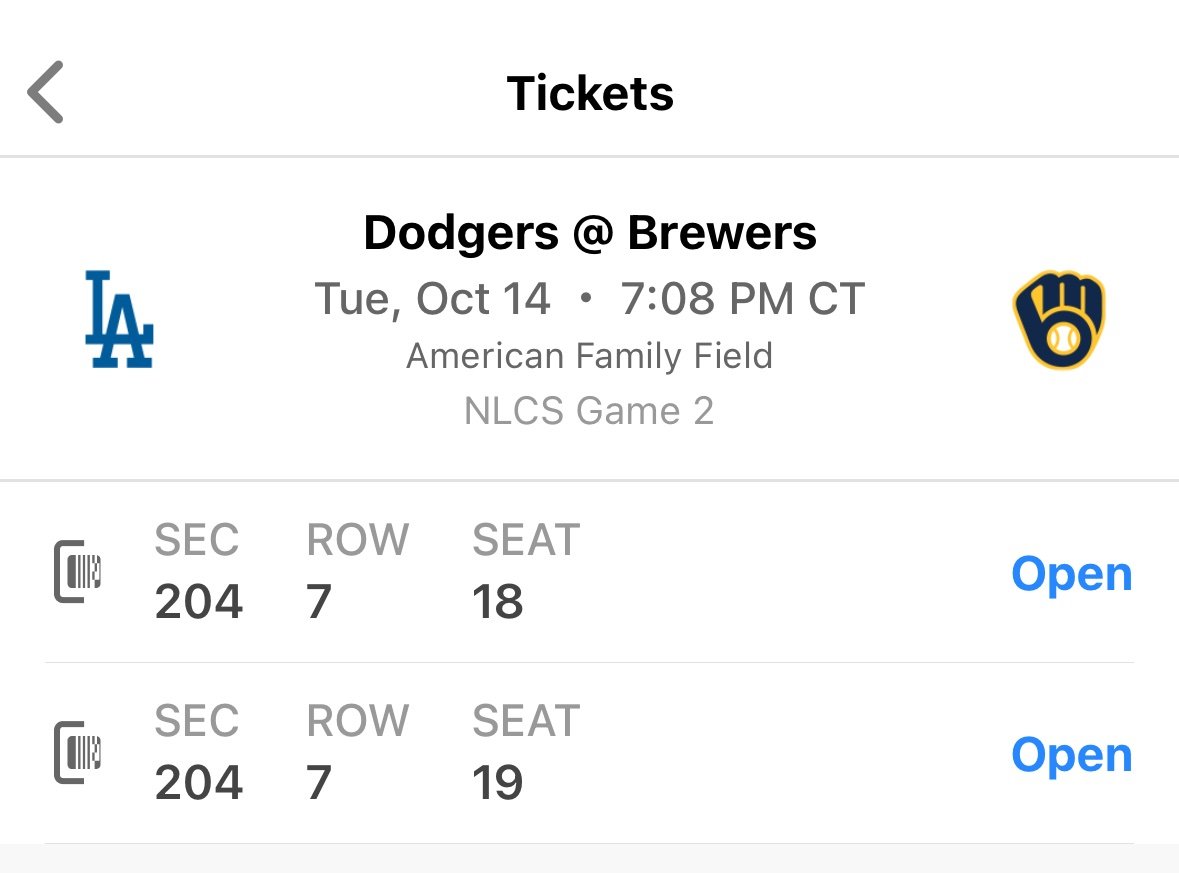Tap the Tue, Oct 14 date text

click(433, 299)
